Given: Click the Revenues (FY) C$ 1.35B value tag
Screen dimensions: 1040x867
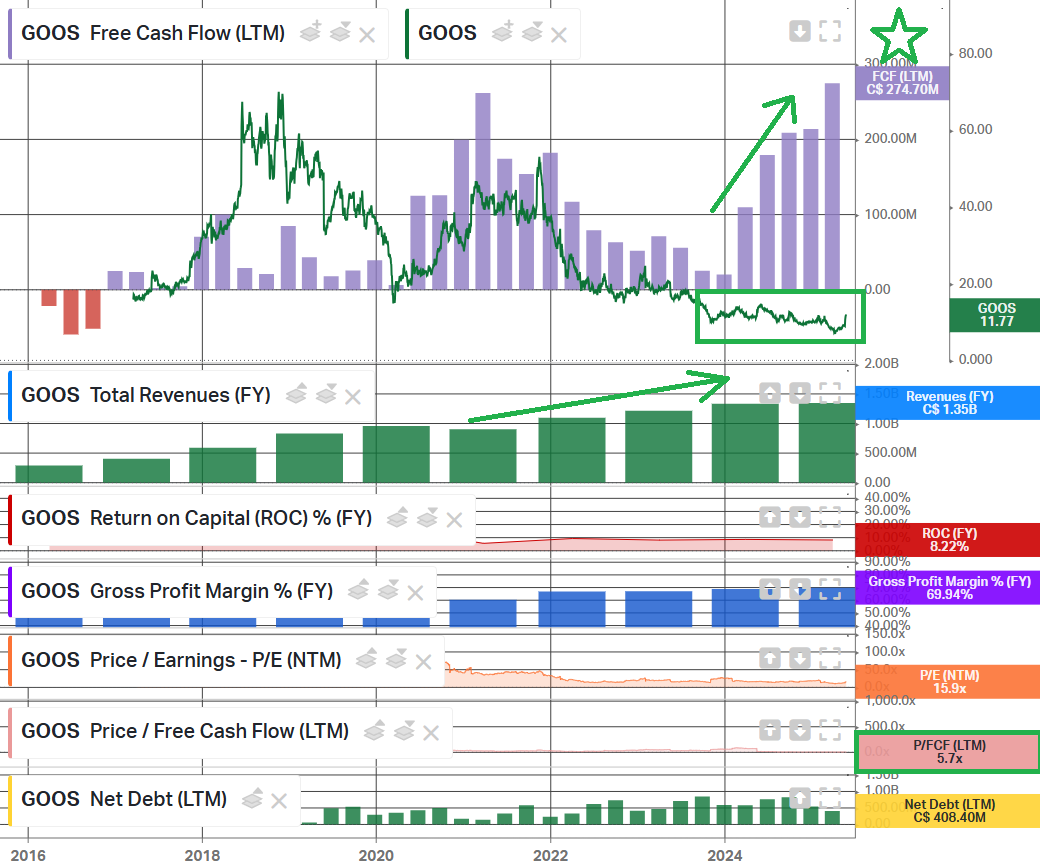Looking at the screenshot, I should 948,403.
